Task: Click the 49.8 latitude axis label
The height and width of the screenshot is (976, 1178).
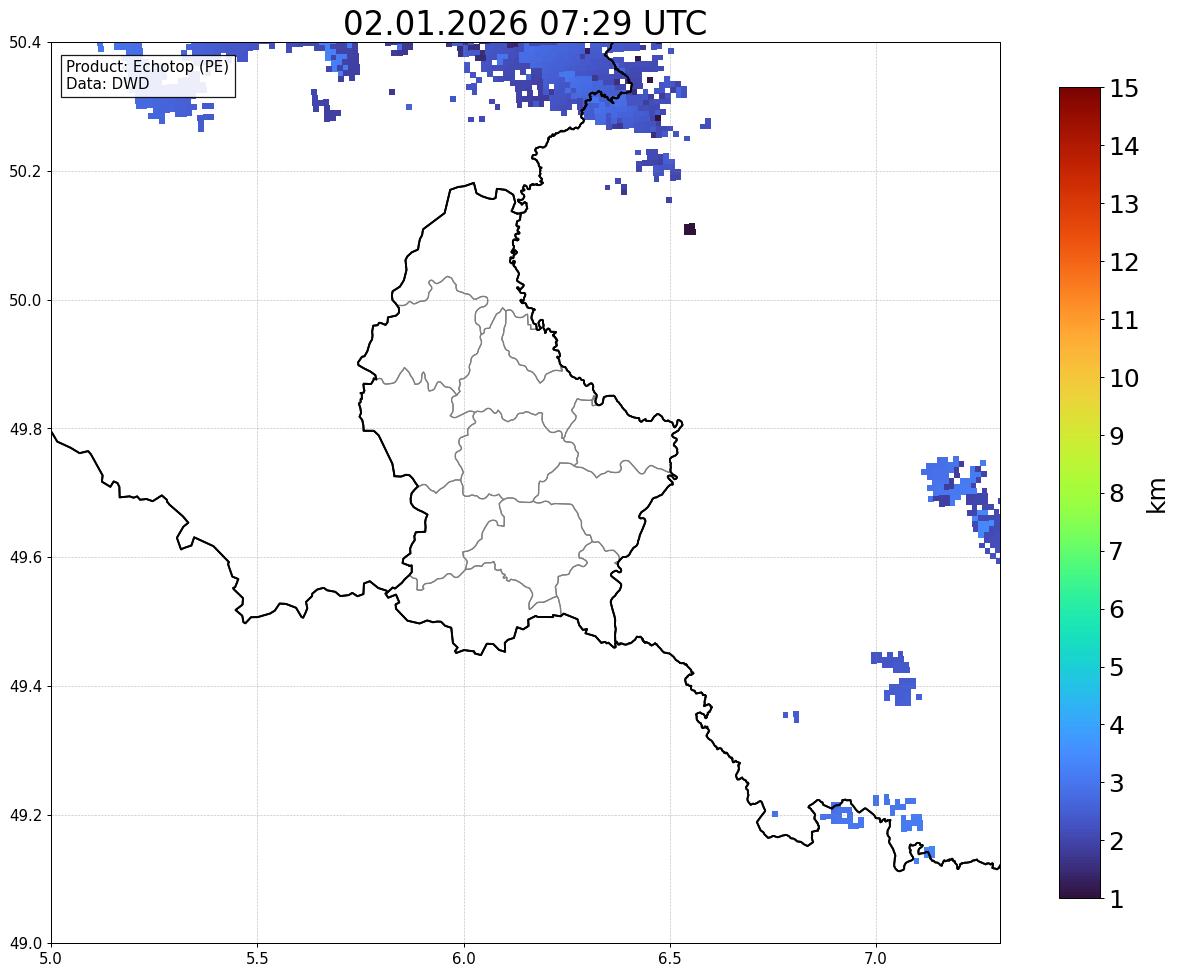Action: pyautogui.click(x=25, y=429)
